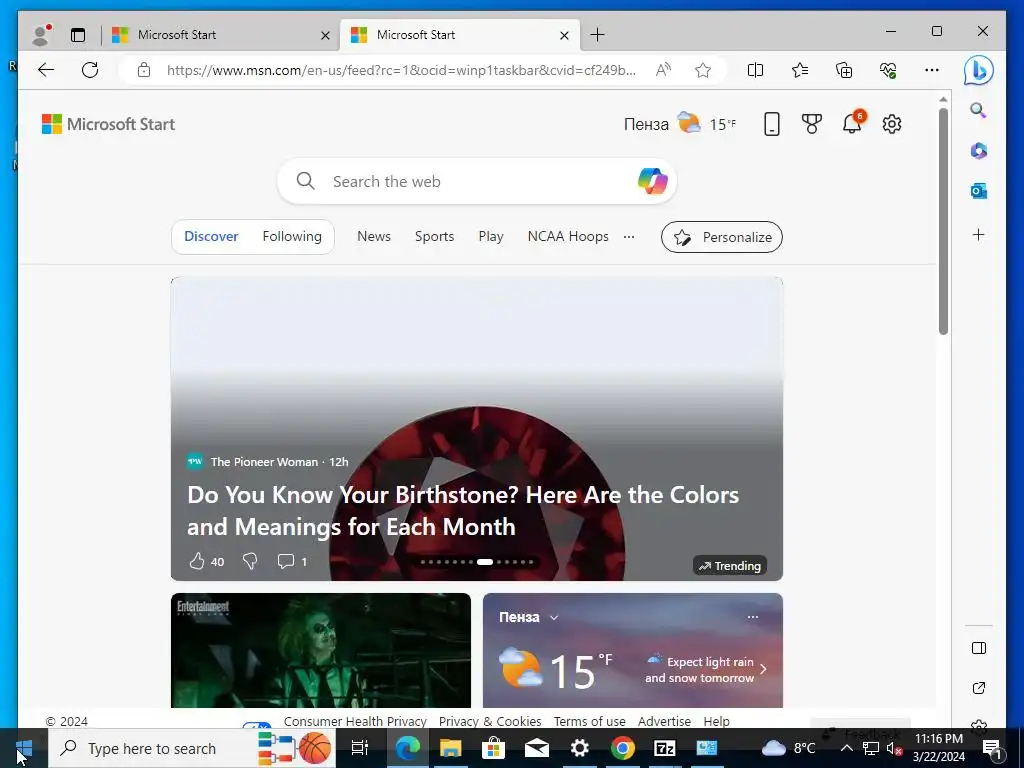Open the Rewards medal icon
The height and width of the screenshot is (768, 1024).
click(811, 124)
